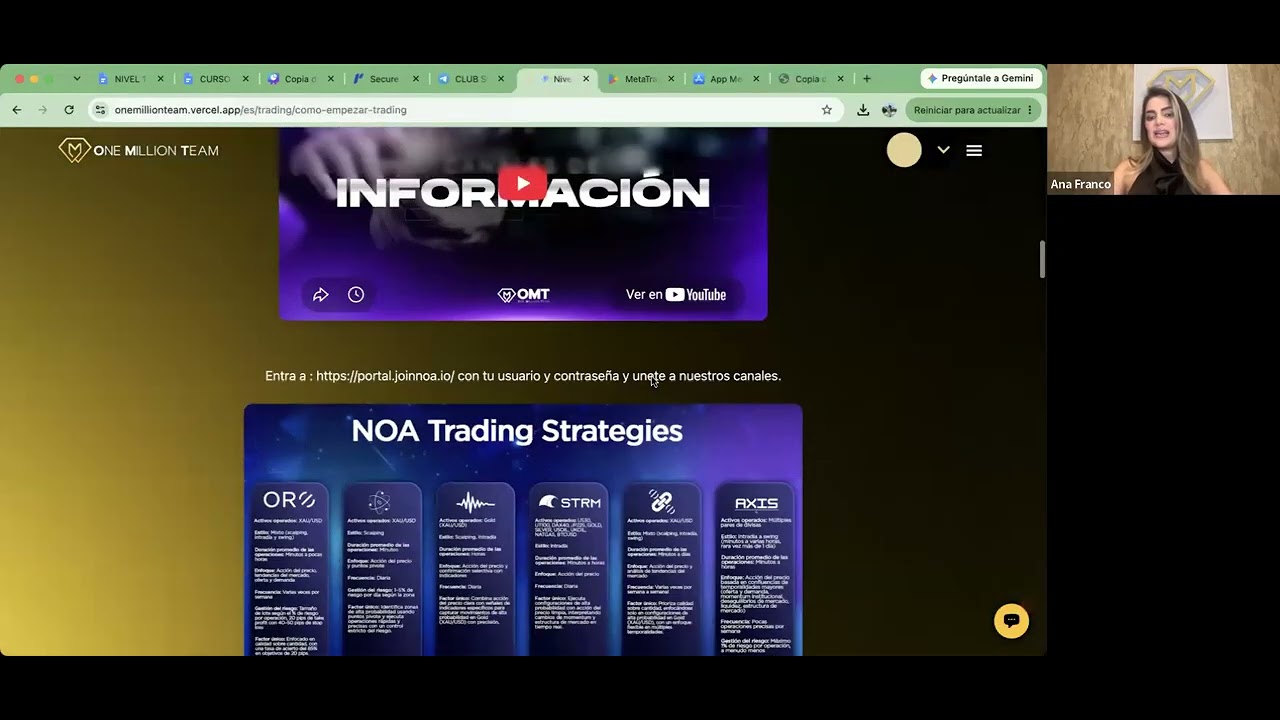Viewport: 1280px width, 720px height.
Task: Click the AXIS strategy logo
Action: [756, 503]
